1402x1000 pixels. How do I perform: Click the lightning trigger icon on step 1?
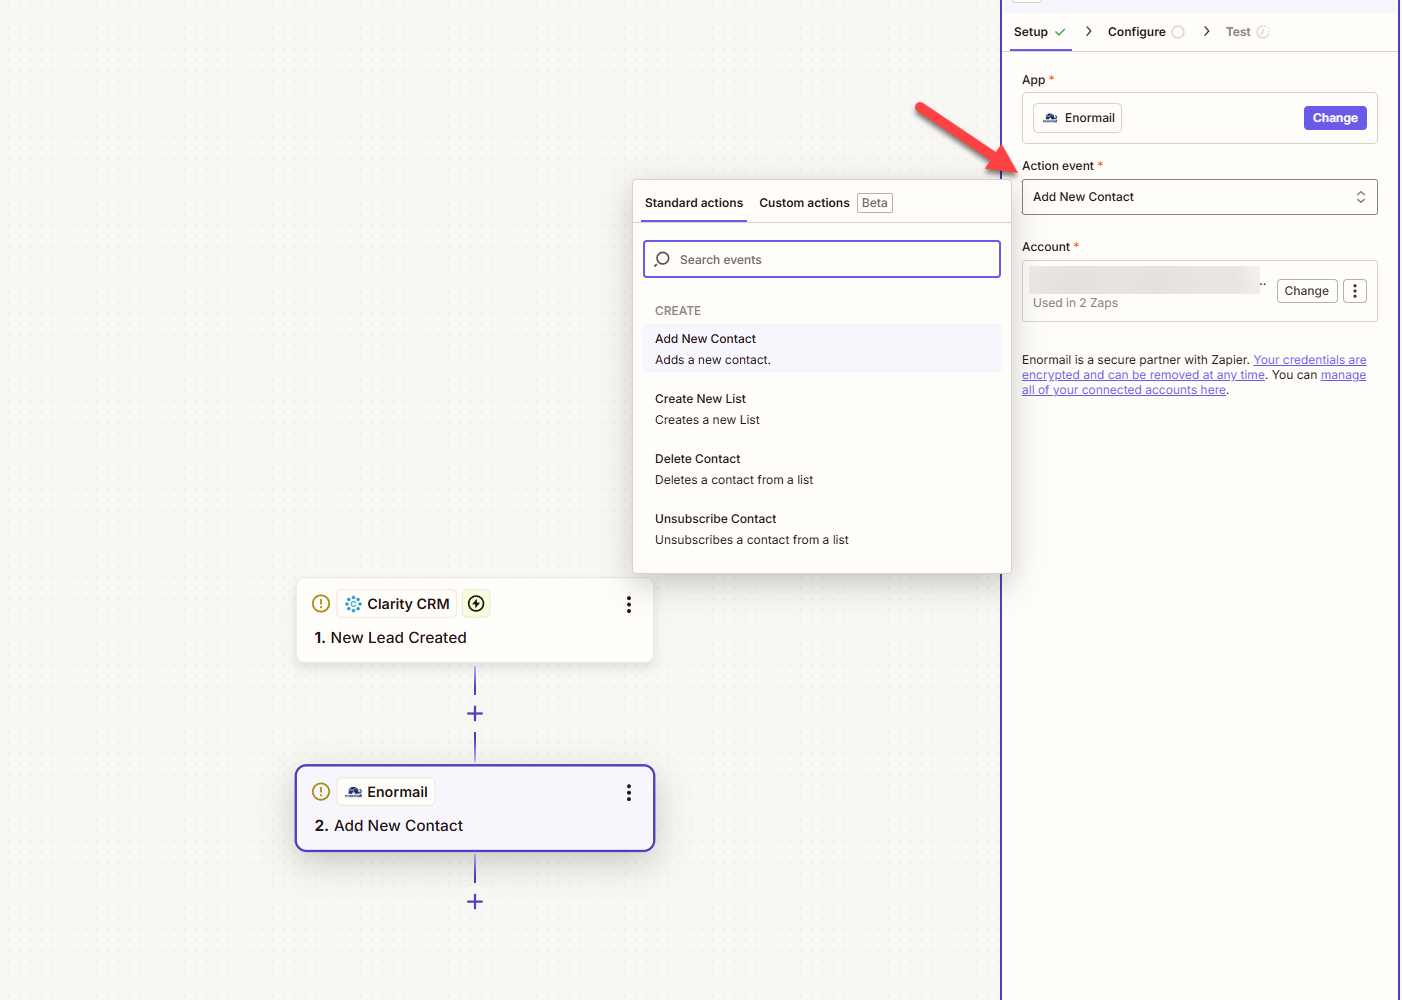[476, 604]
